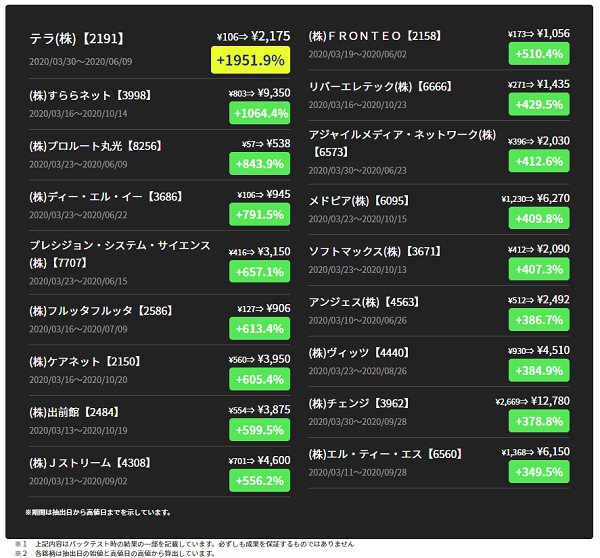Click the +843.9% green badge
This screenshot has width=600, height=558.
point(259,163)
